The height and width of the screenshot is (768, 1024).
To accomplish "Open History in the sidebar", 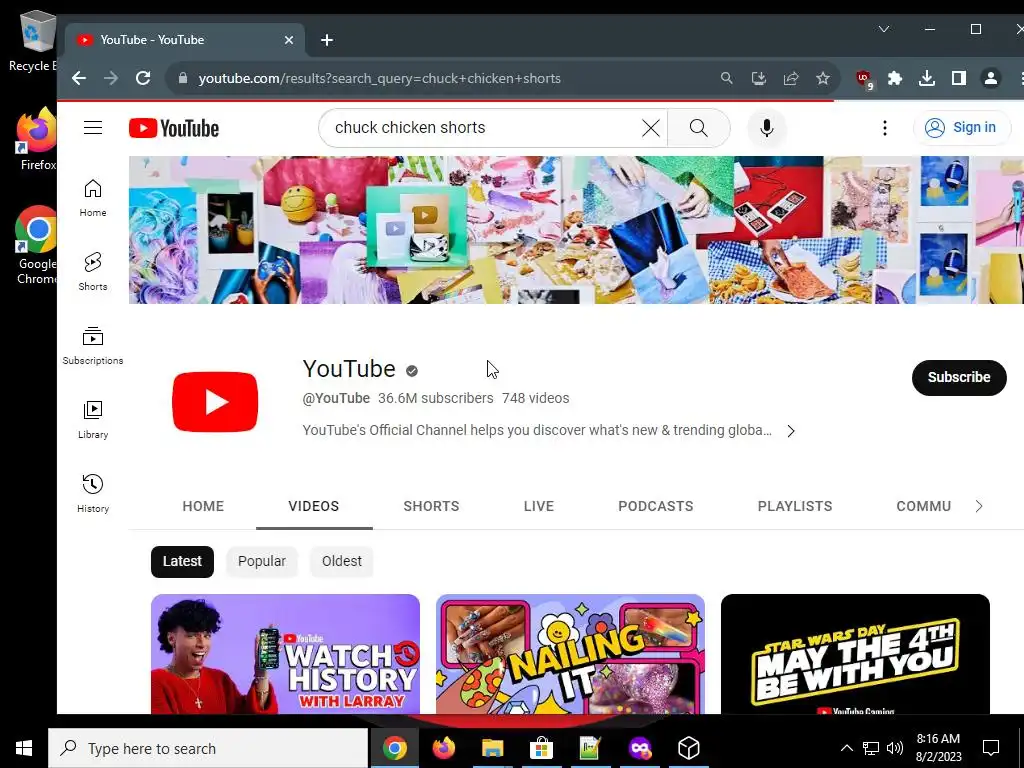I will pyautogui.click(x=93, y=494).
